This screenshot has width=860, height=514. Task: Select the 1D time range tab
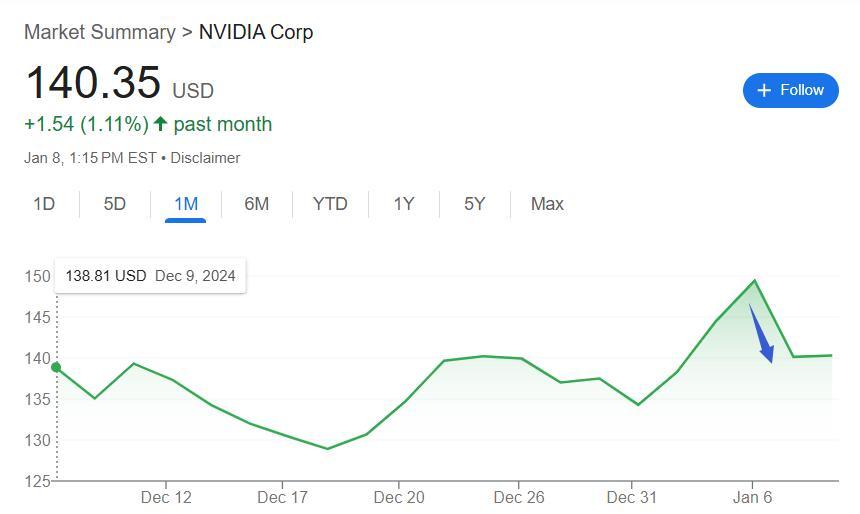coord(44,204)
